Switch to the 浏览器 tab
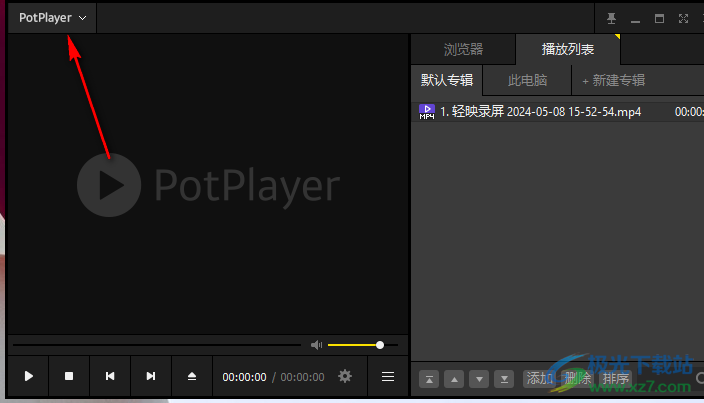The width and height of the screenshot is (704, 403). coord(463,49)
